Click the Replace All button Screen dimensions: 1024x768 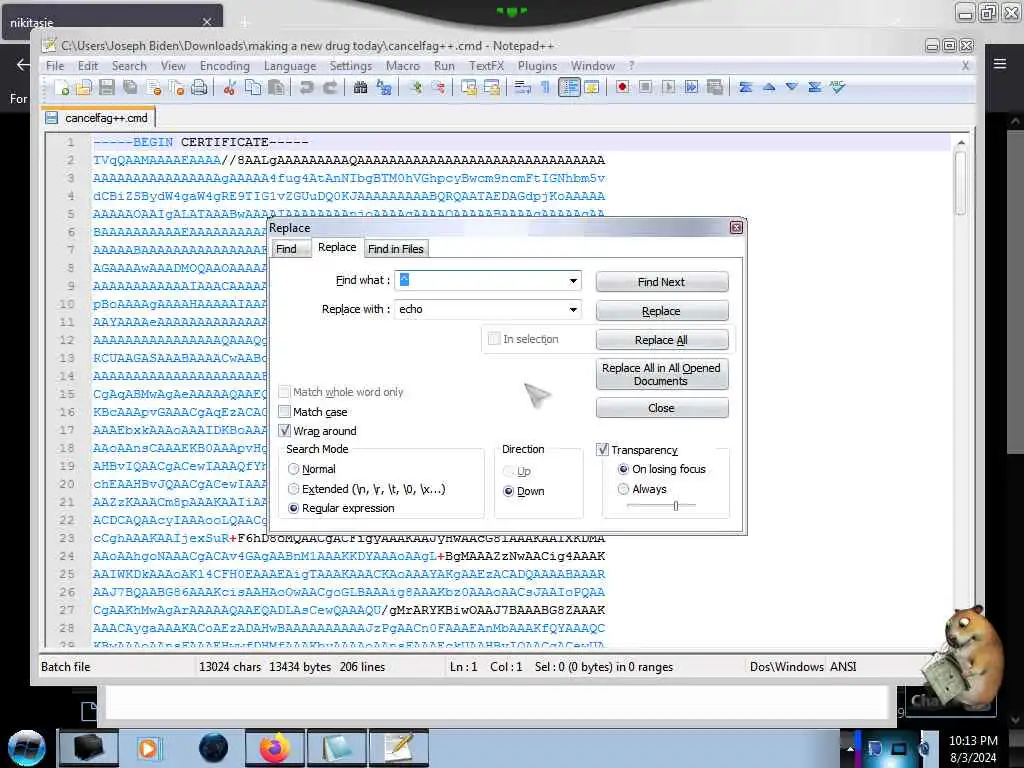(662, 340)
